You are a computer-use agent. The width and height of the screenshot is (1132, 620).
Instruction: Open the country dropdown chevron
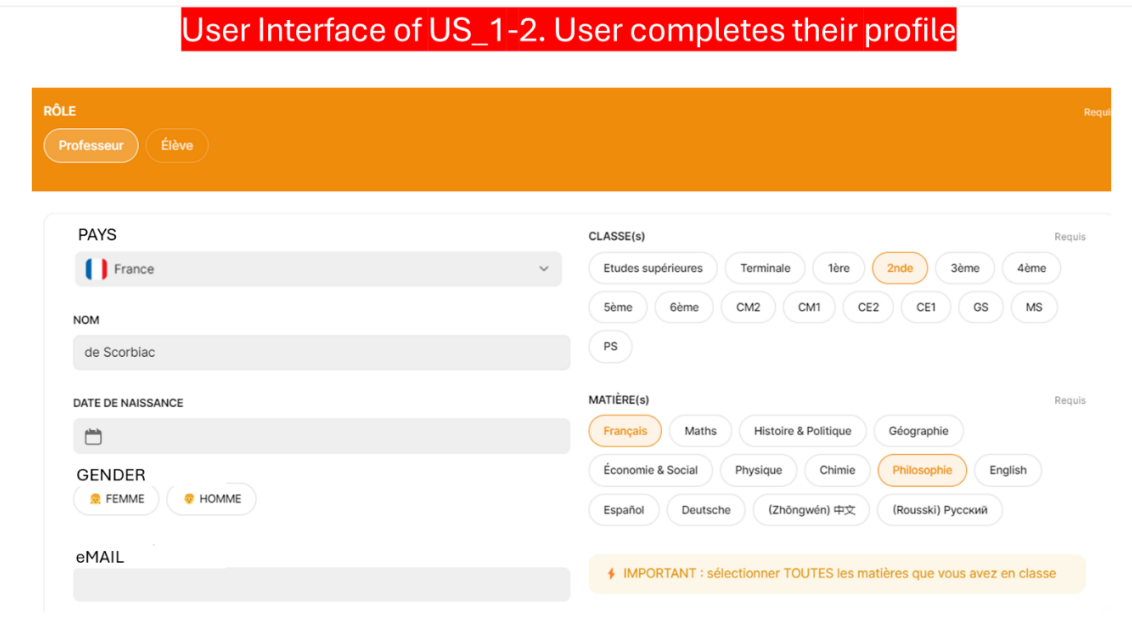544,269
